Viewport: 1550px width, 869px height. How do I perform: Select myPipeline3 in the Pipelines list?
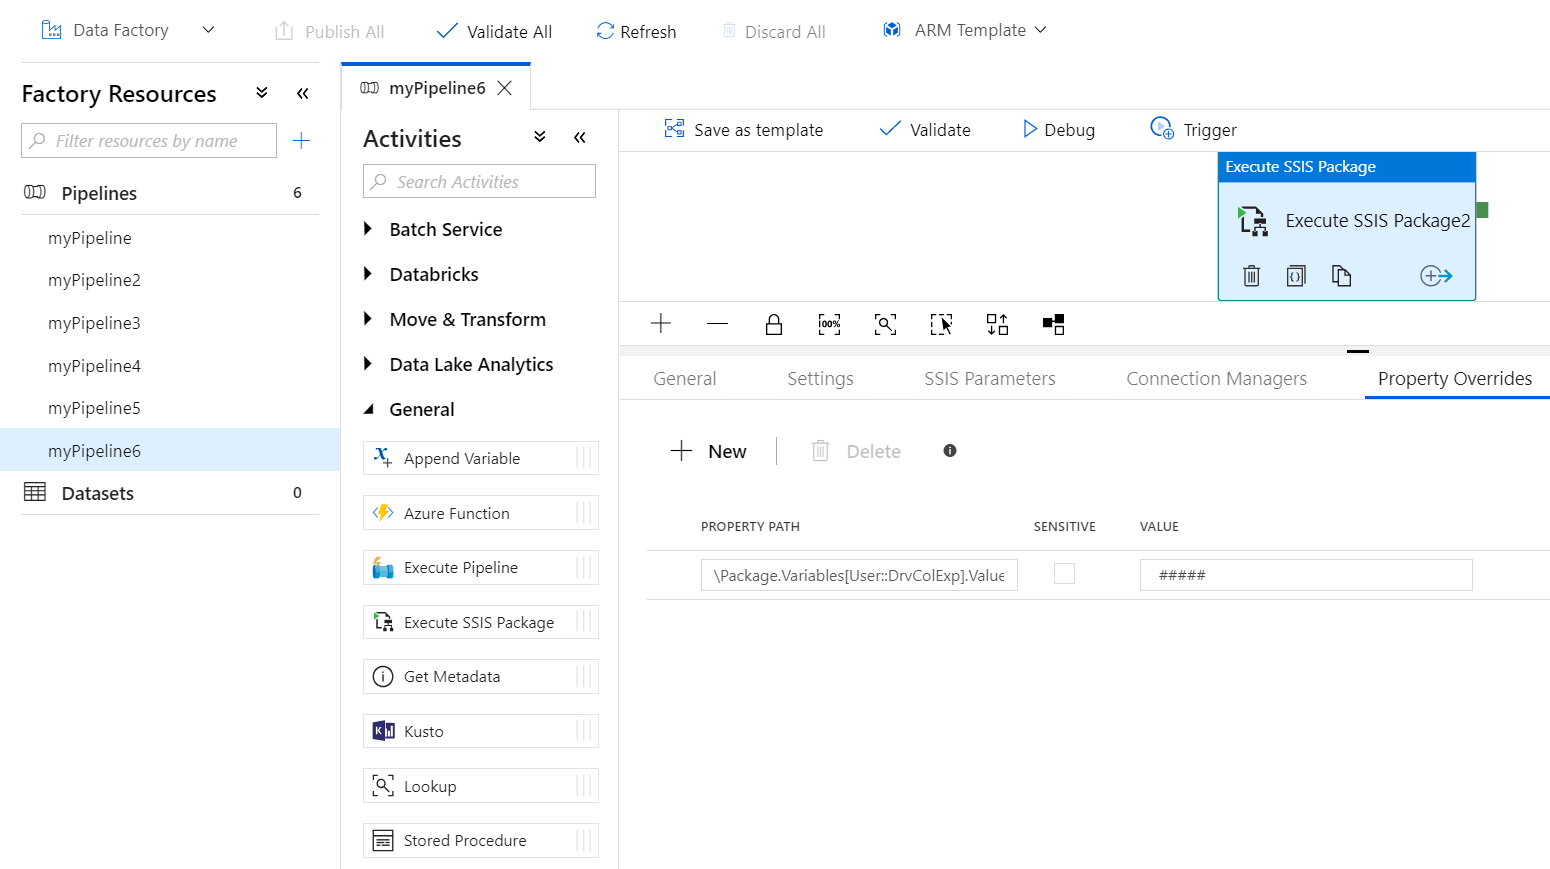coord(94,323)
